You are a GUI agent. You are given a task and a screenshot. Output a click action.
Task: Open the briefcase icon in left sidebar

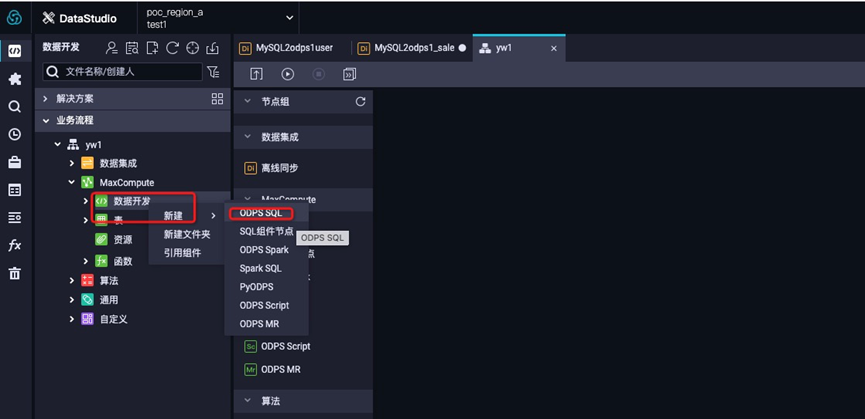(x=15, y=162)
